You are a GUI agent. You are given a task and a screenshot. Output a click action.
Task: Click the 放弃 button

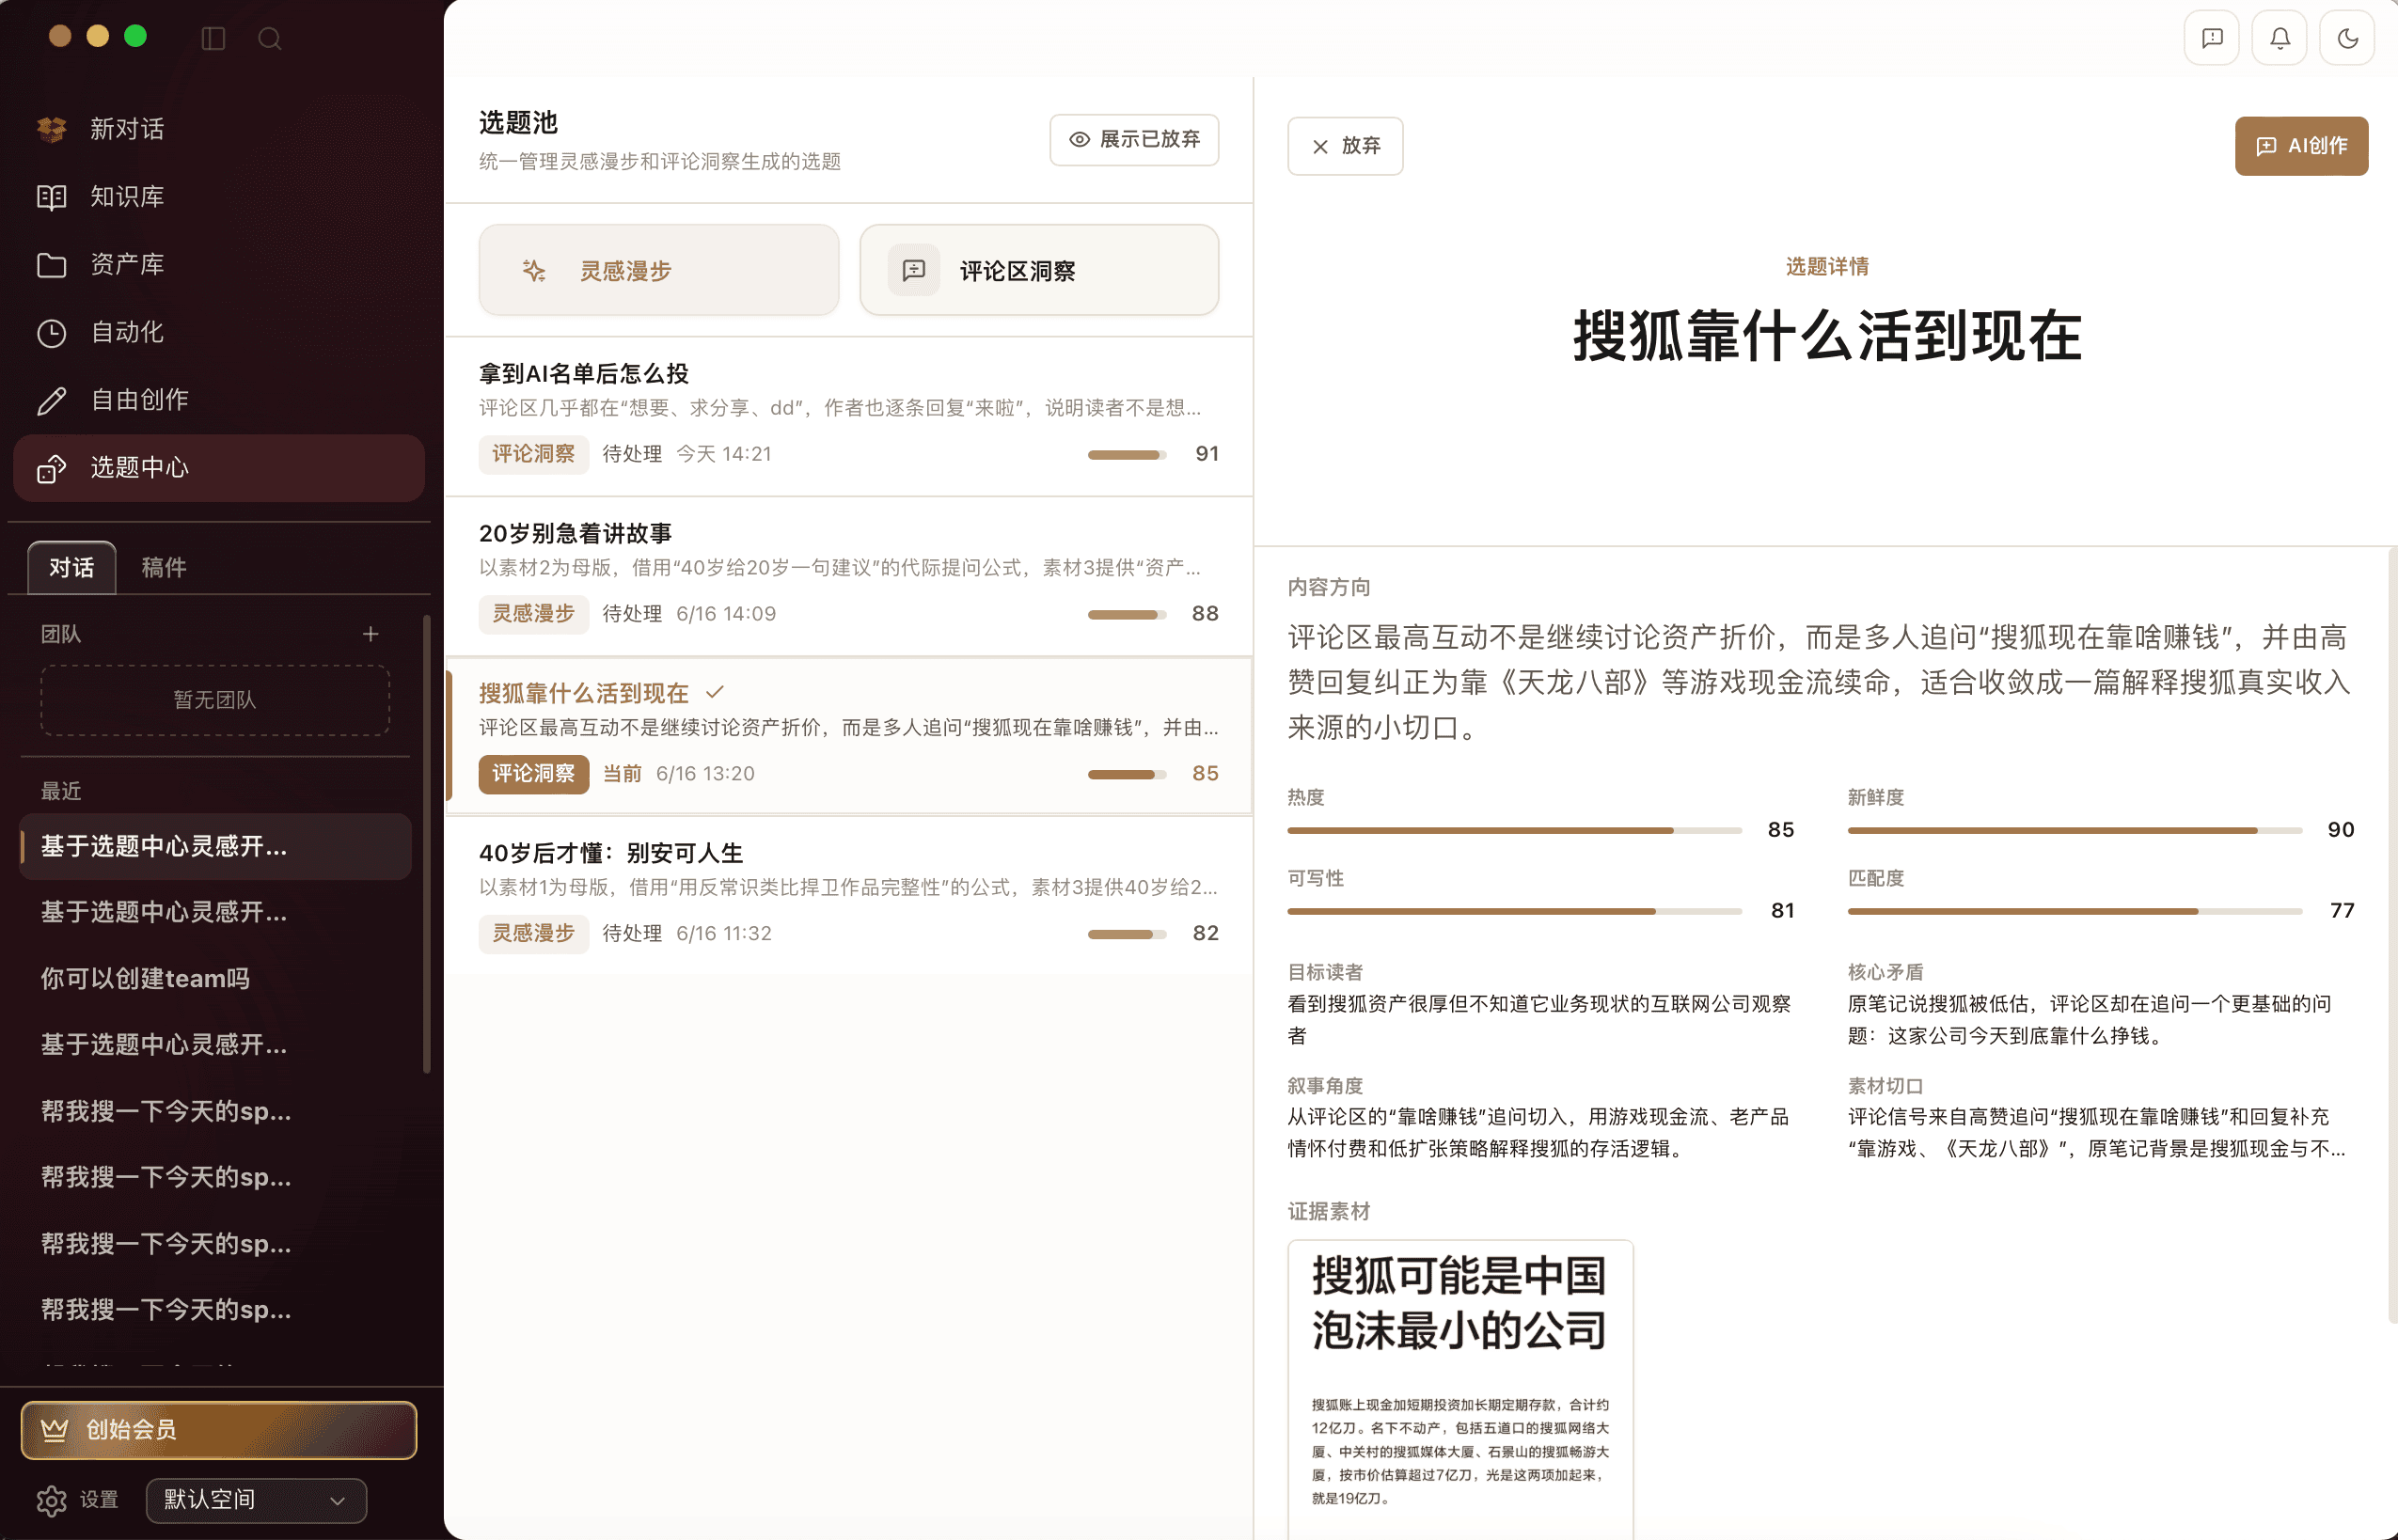tap(1345, 146)
